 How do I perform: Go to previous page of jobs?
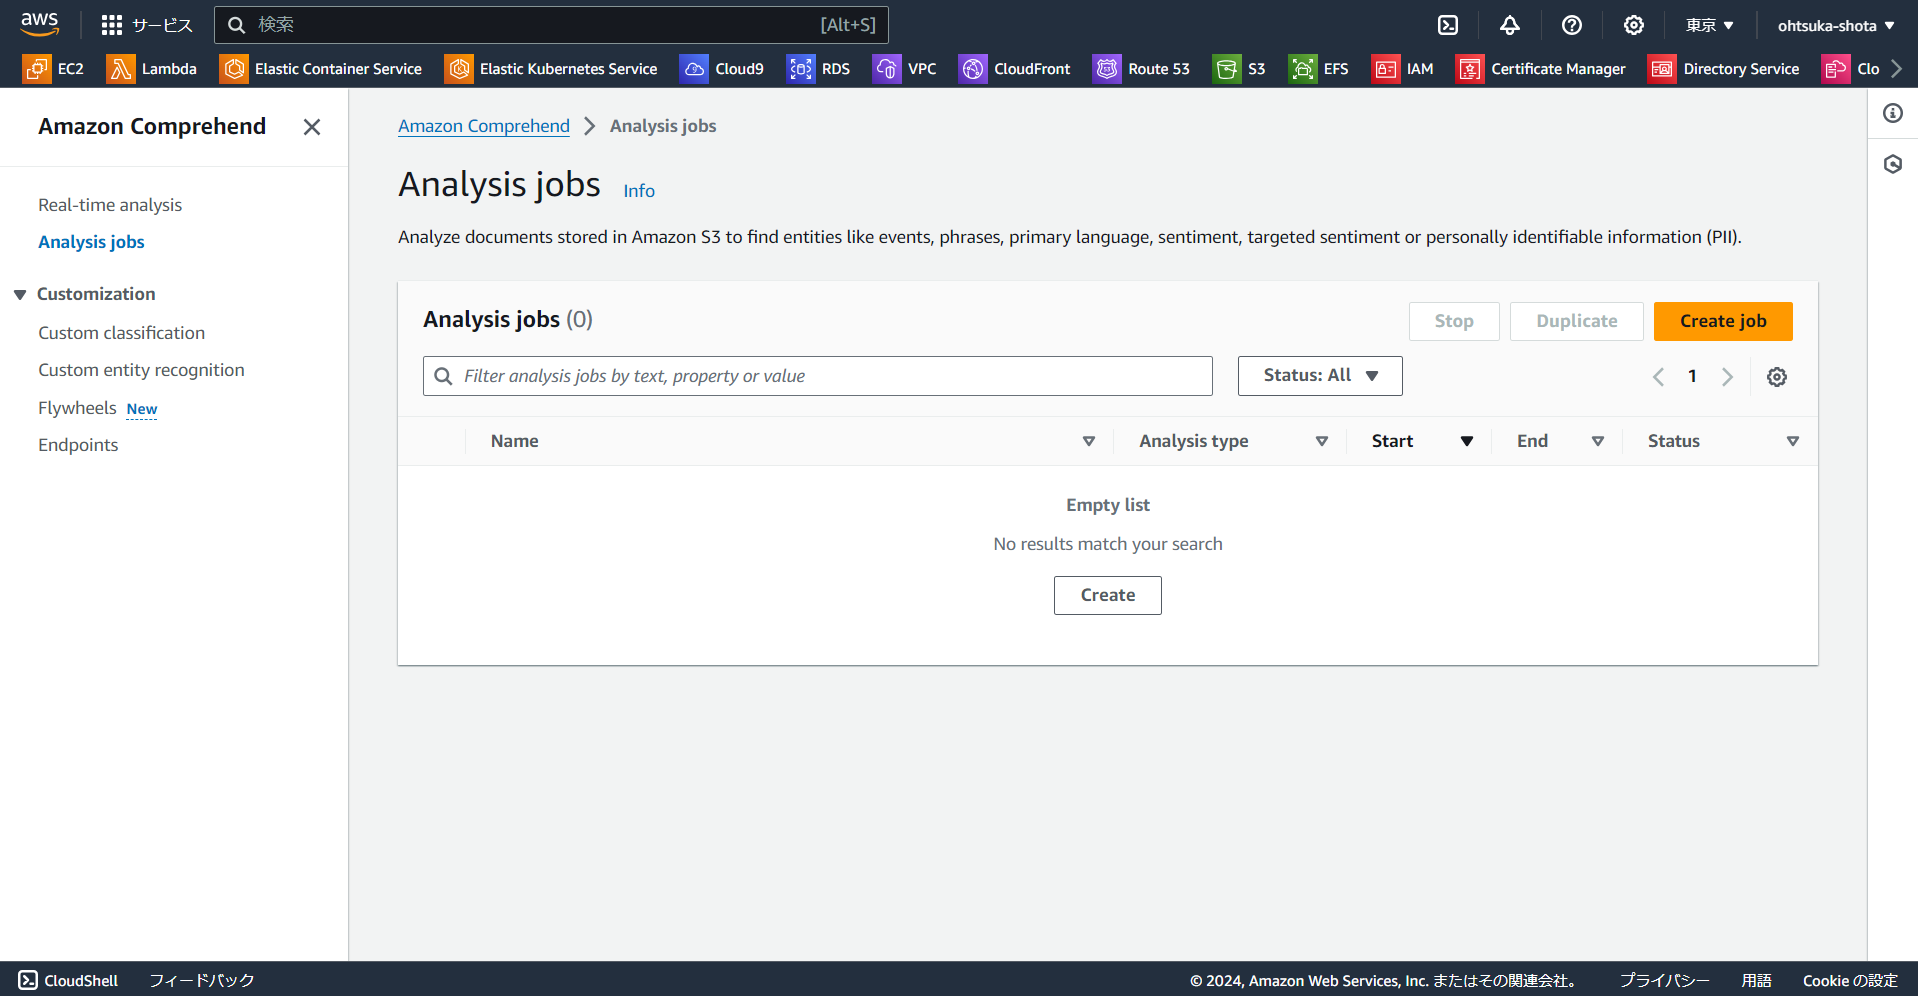pos(1658,377)
